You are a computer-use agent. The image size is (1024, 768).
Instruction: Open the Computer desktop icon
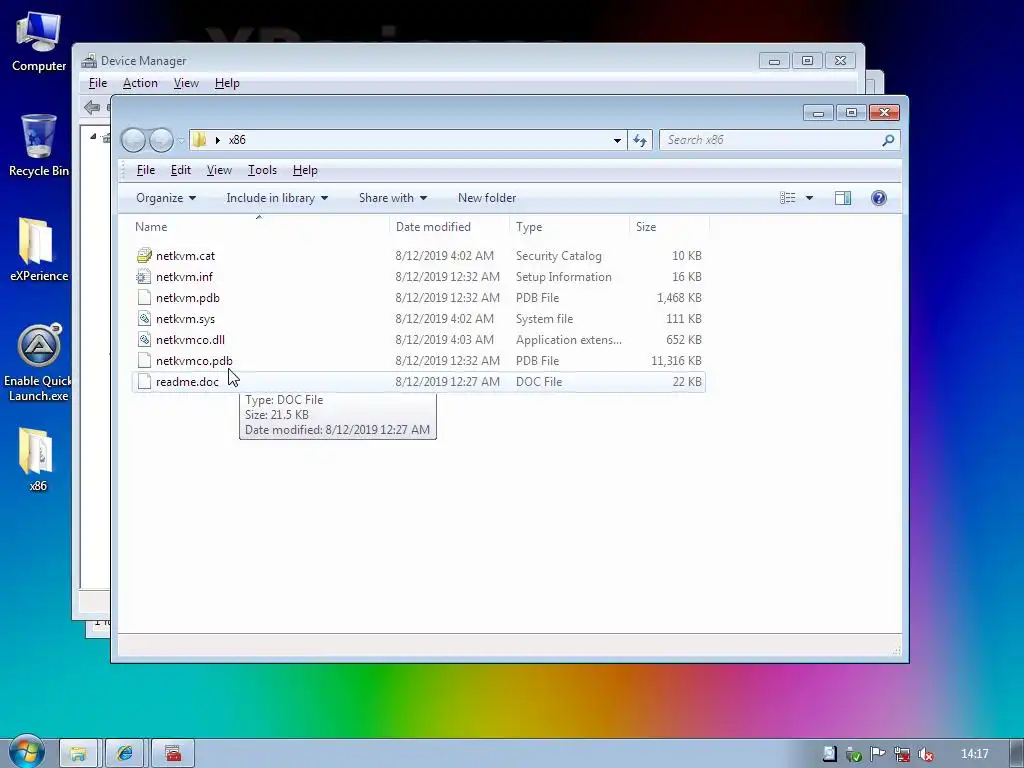click(39, 41)
